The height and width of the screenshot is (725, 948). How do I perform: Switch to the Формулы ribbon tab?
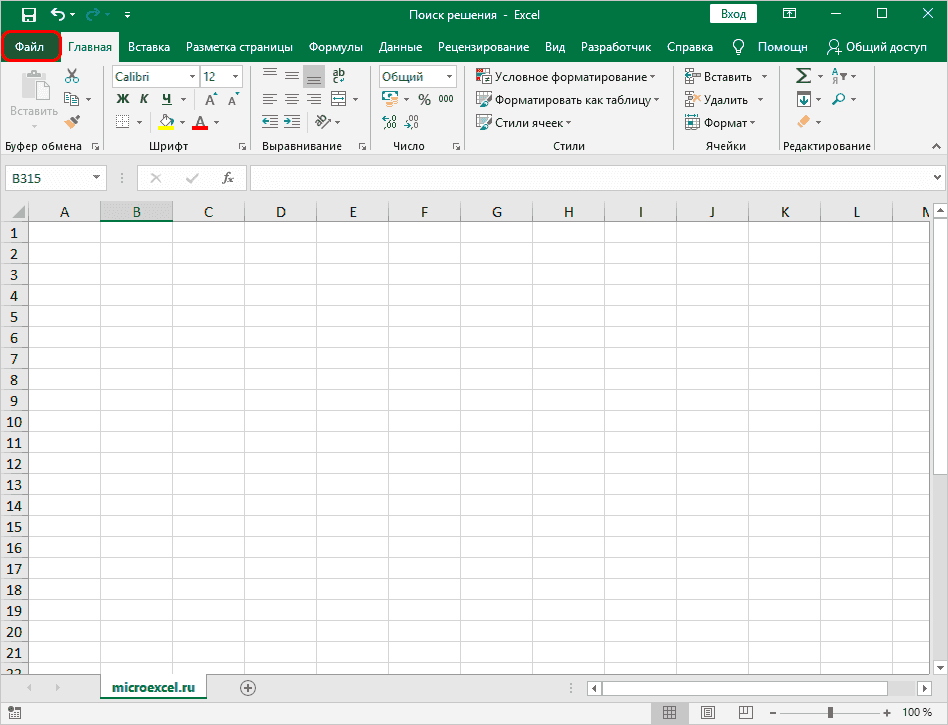click(335, 47)
